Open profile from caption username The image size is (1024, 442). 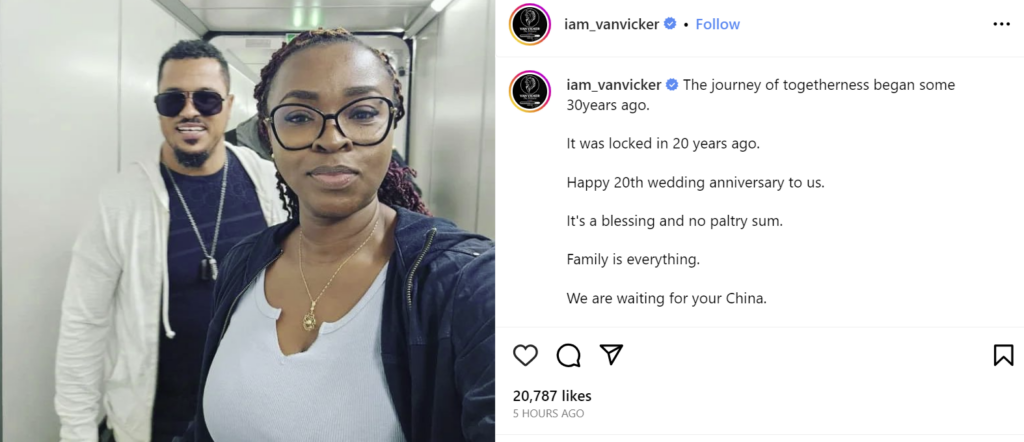click(614, 85)
